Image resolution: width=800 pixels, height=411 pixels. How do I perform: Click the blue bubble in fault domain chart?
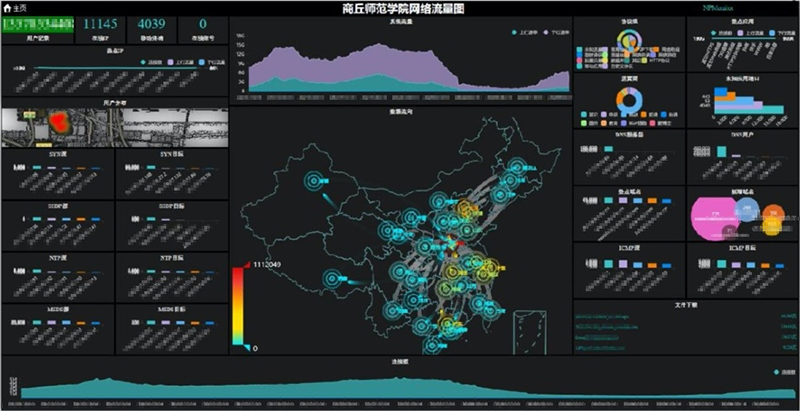pyautogui.click(x=747, y=209)
